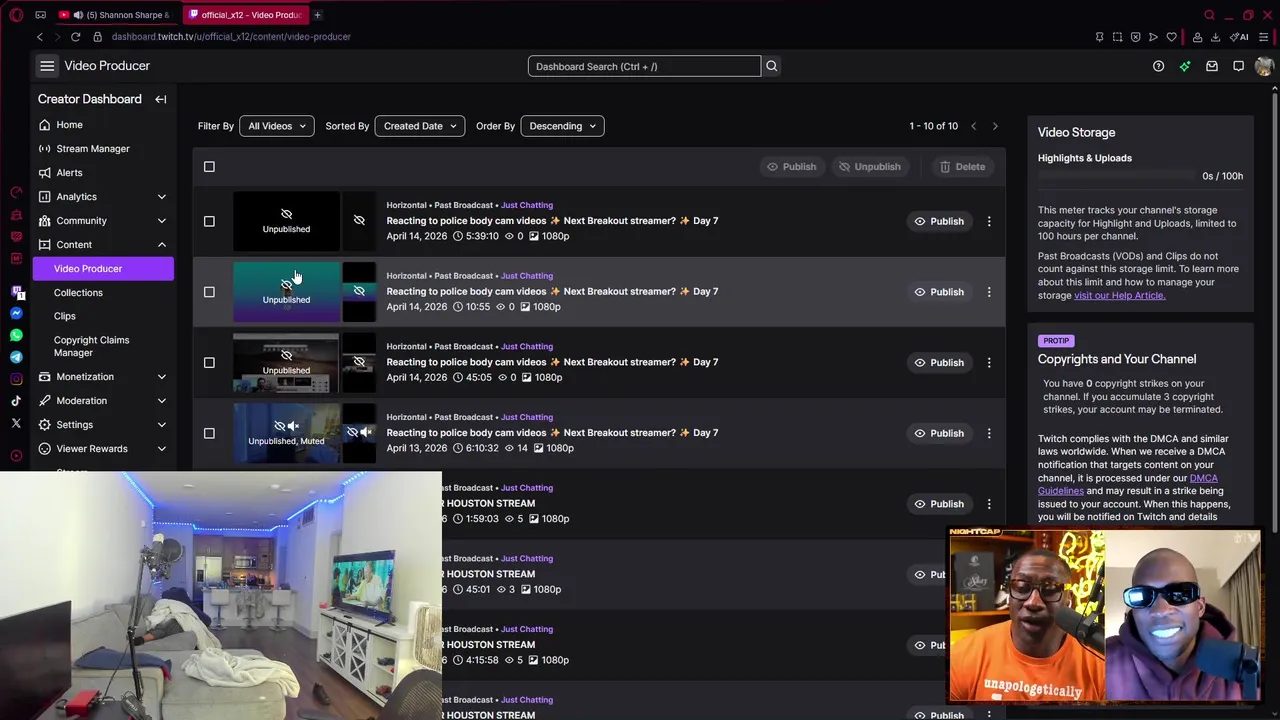Check the box for the 10:55 video

pos(209,292)
